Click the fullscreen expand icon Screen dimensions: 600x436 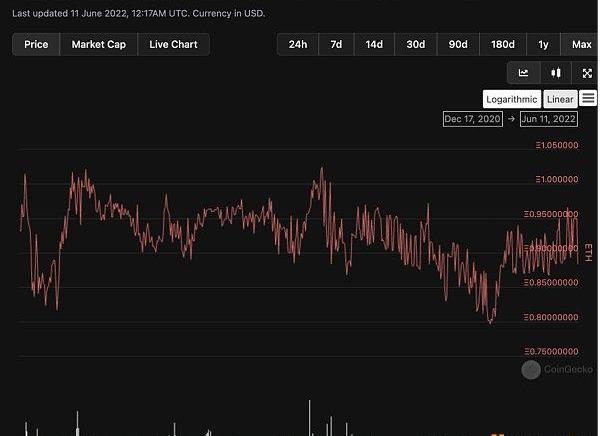(x=587, y=73)
